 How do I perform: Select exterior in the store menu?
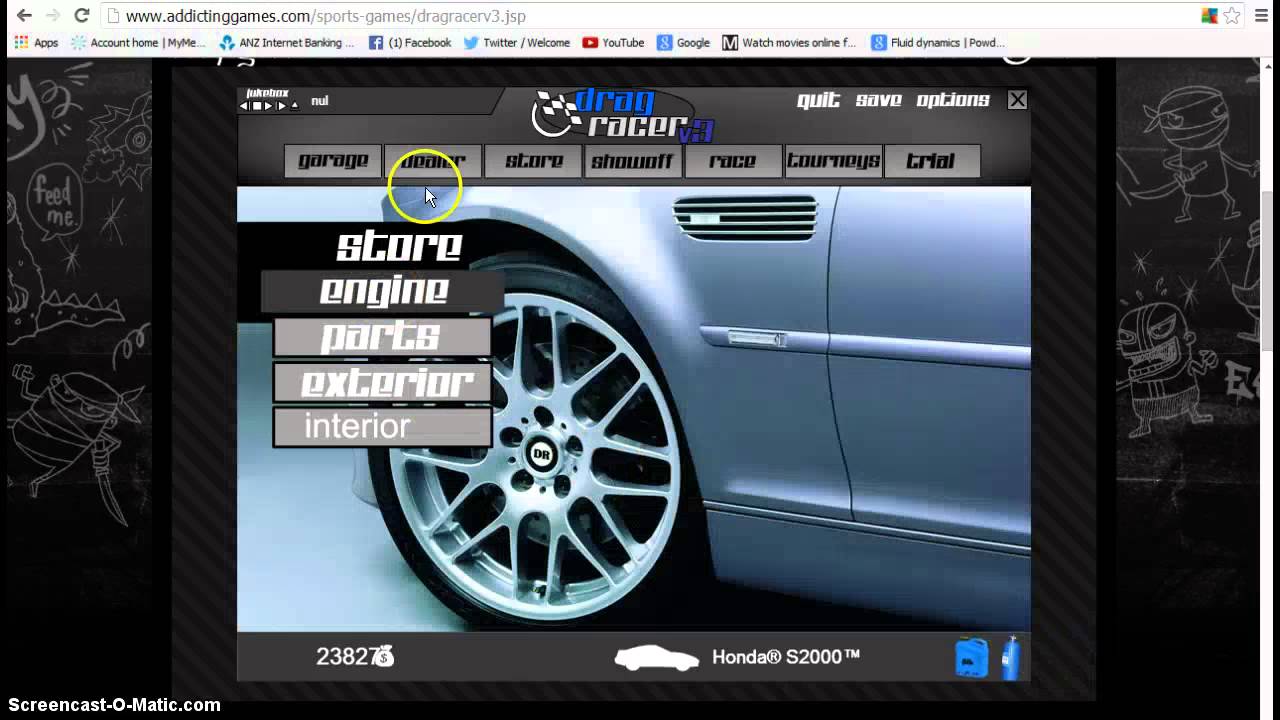(382, 382)
